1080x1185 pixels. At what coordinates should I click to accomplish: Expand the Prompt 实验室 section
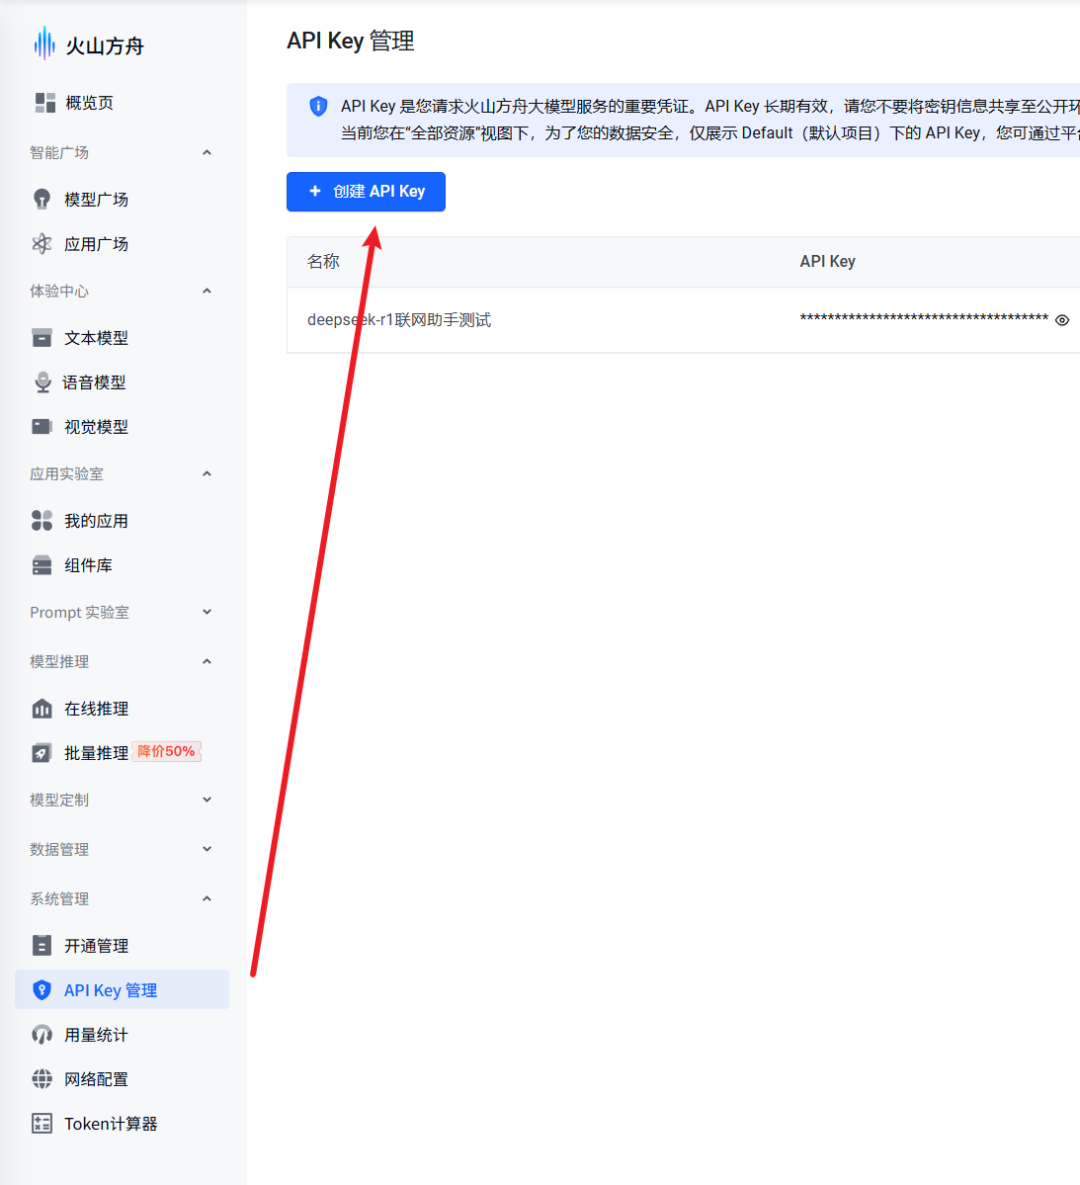point(207,612)
